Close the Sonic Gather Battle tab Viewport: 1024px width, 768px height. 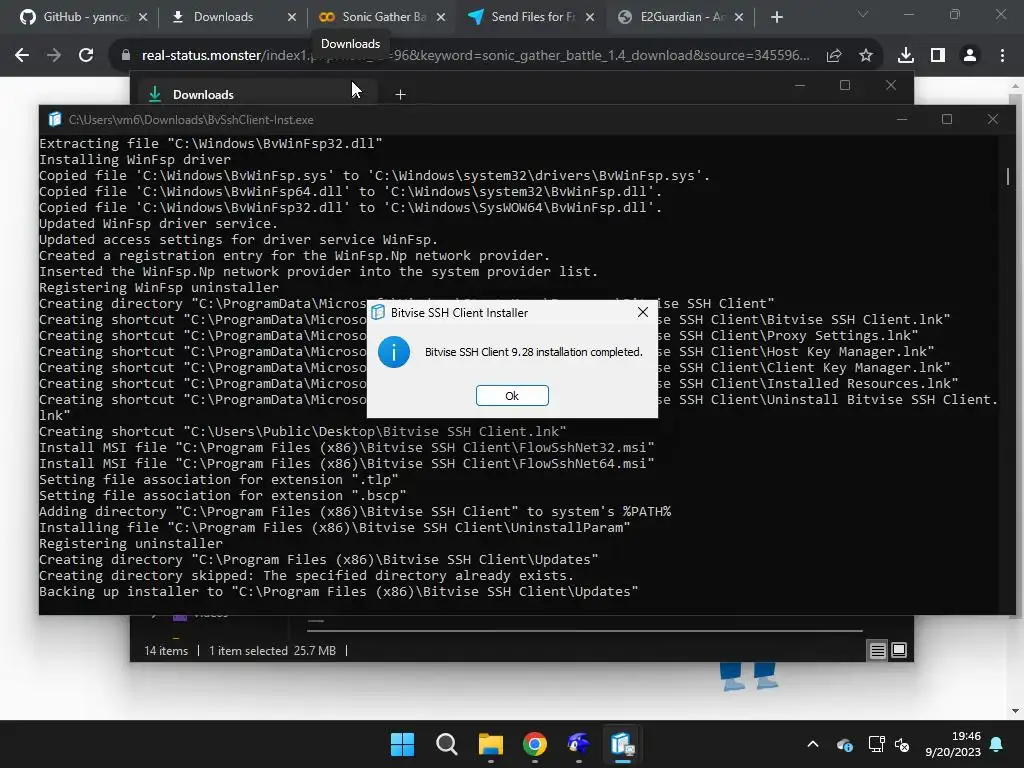[x=441, y=17]
